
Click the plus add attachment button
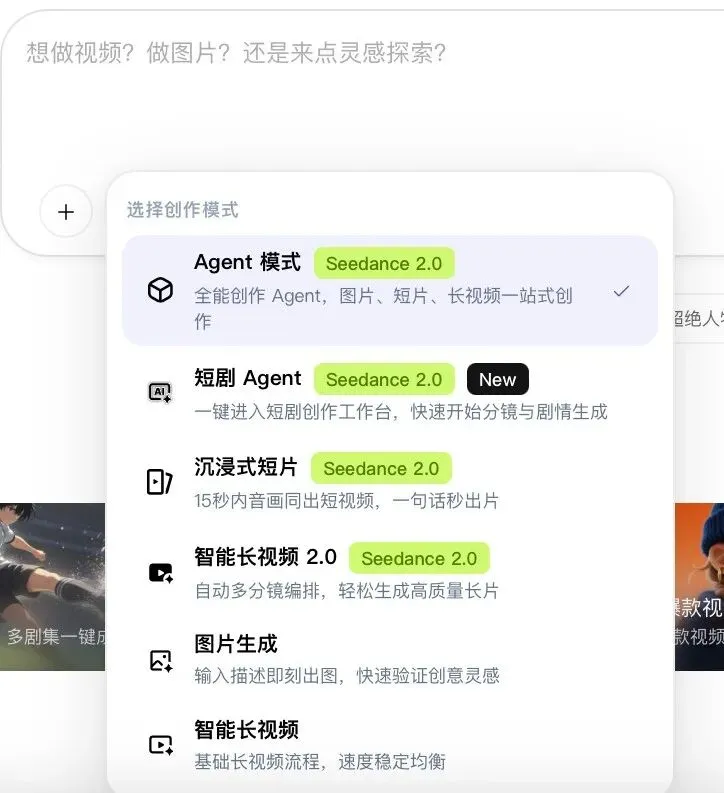[66, 211]
